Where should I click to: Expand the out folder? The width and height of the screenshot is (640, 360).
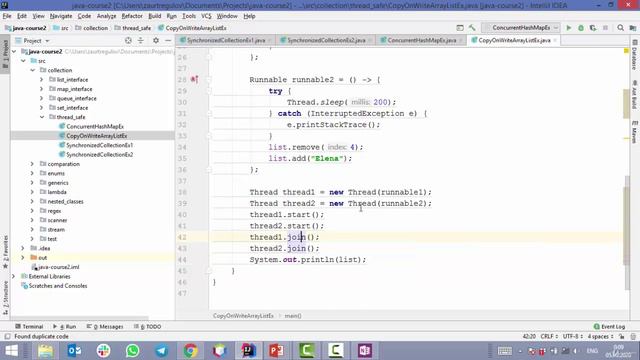[x=23, y=258]
